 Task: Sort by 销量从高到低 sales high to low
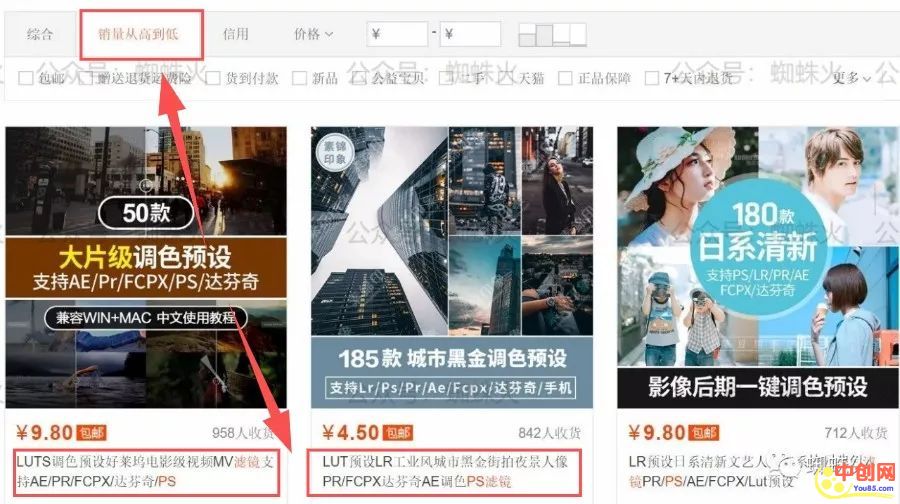point(140,34)
